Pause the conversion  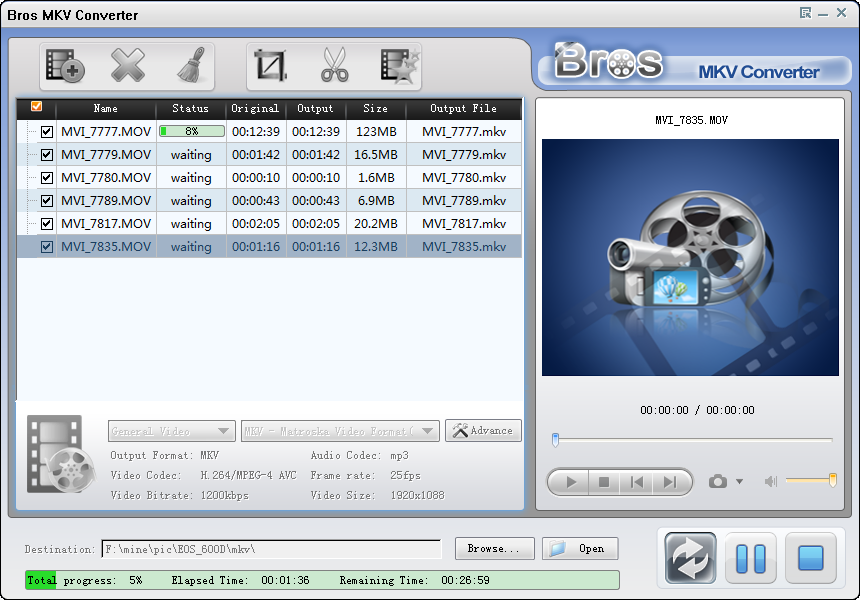pos(750,558)
